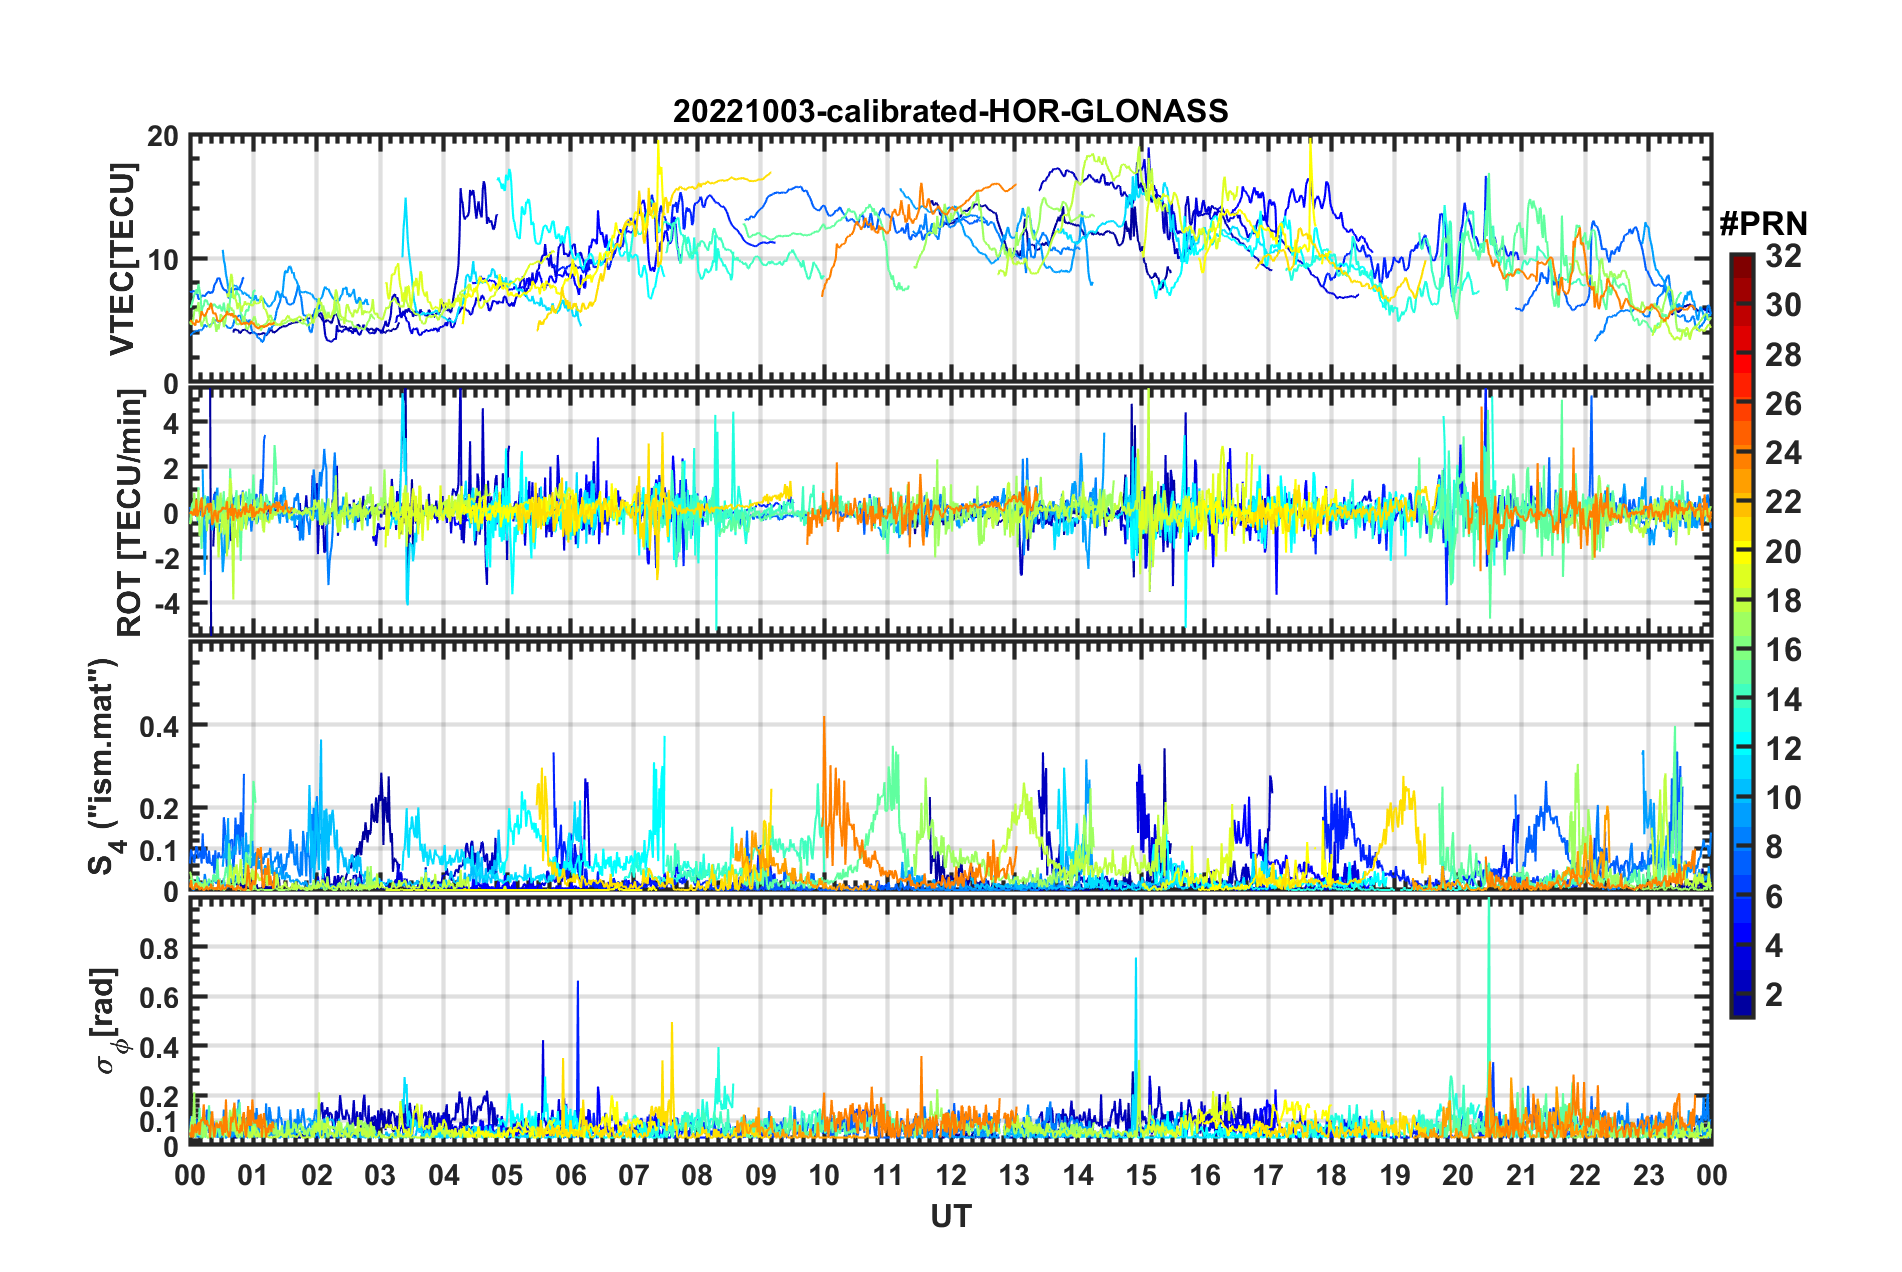Click S4 y-axis tick 0.4
Image resolution: width=1902 pixels, height=1272 pixels.
(160, 726)
